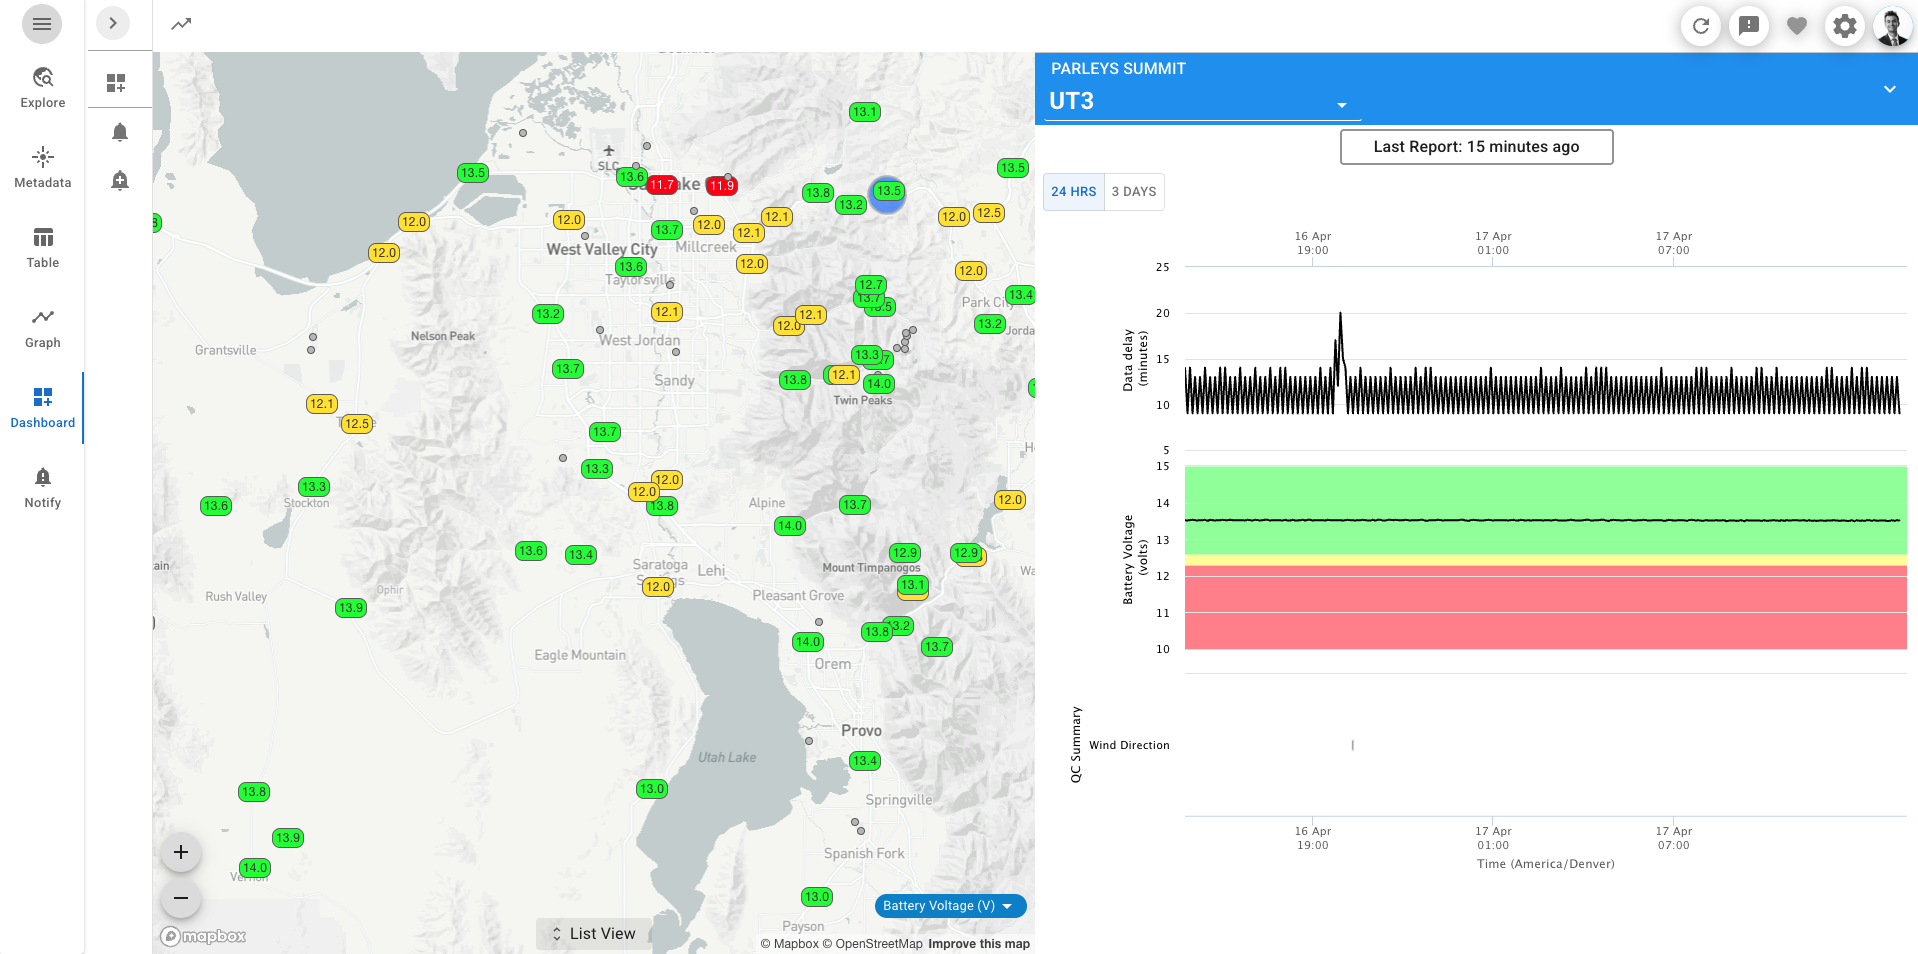This screenshot has height=954, width=1918.
Task: Open Battery Voltage (V) variable dropdown
Action: 948,906
